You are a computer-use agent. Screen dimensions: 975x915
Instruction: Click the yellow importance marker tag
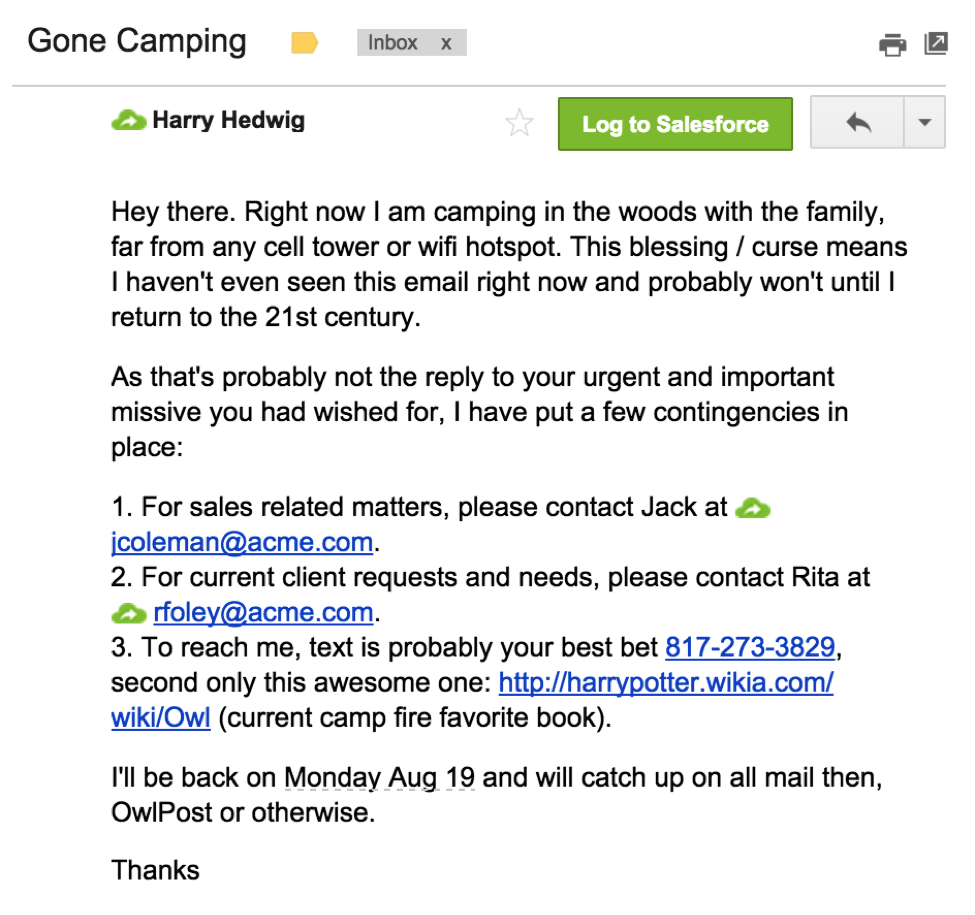pyautogui.click(x=304, y=43)
